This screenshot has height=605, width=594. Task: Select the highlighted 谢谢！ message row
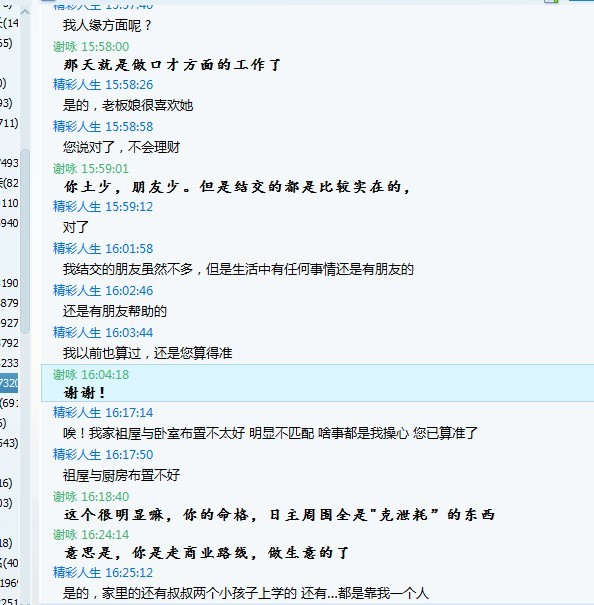tap(317, 383)
